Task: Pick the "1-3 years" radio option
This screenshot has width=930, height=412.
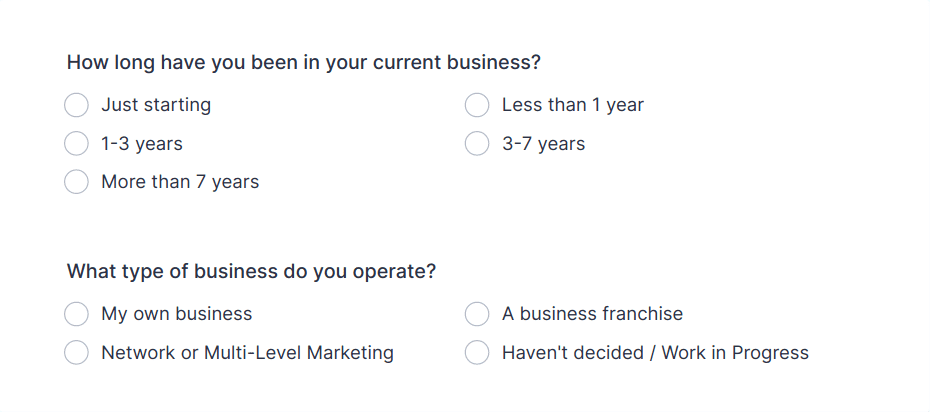Action: click(77, 144)
